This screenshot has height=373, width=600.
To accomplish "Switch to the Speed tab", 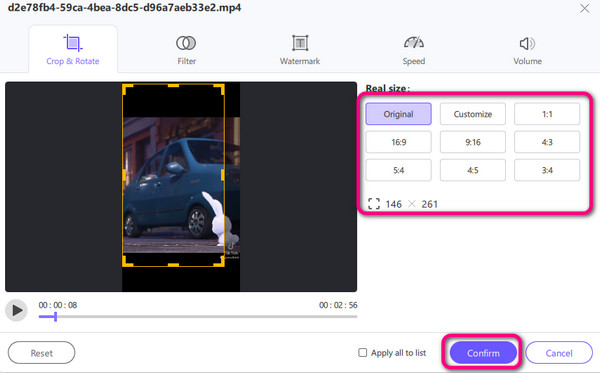I will [x=414, y=50].
